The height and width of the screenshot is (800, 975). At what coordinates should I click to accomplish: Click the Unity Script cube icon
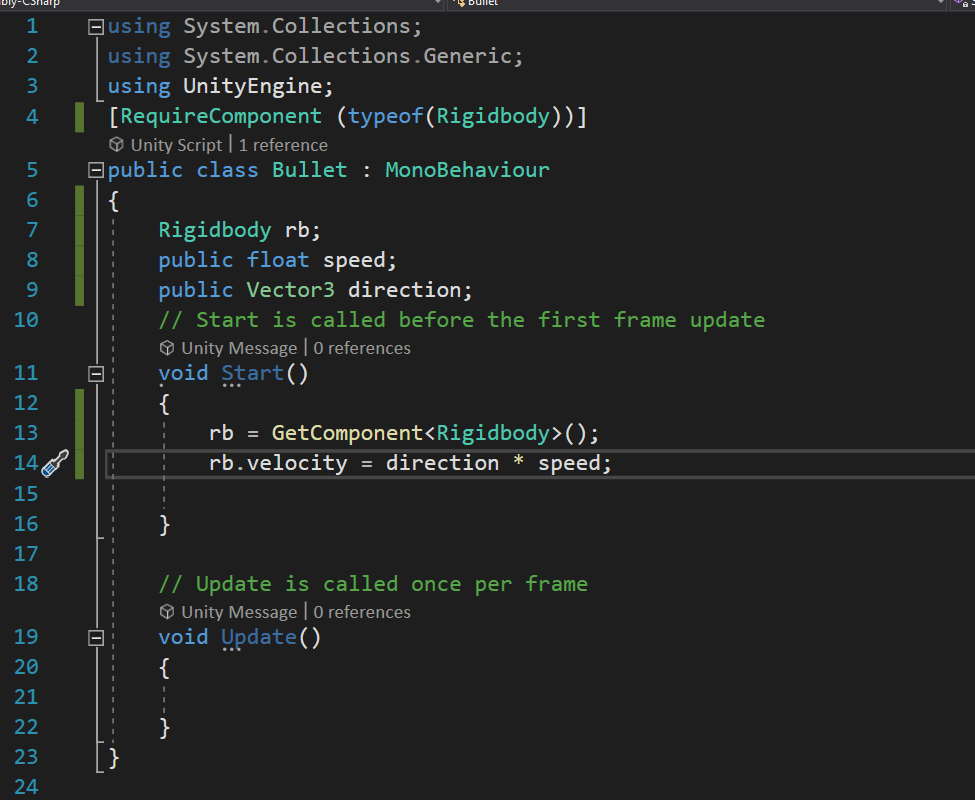(x=116, y=145)
